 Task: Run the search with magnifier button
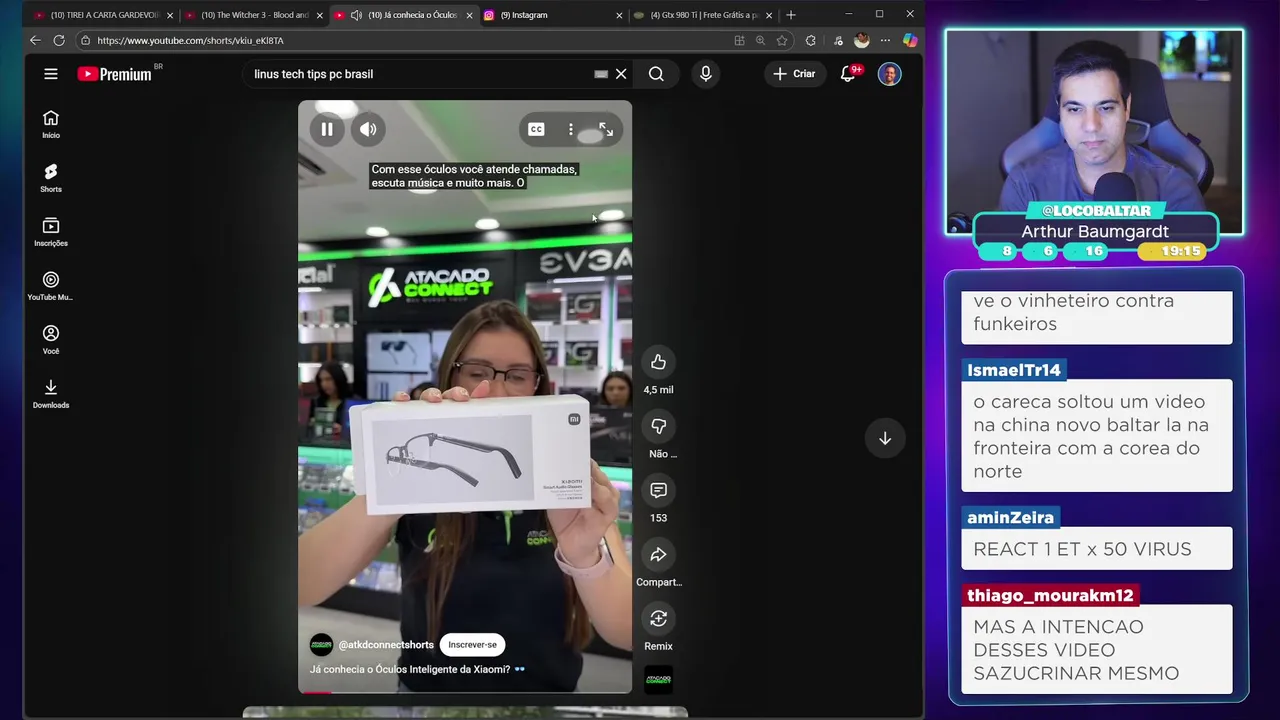(656, 74)
